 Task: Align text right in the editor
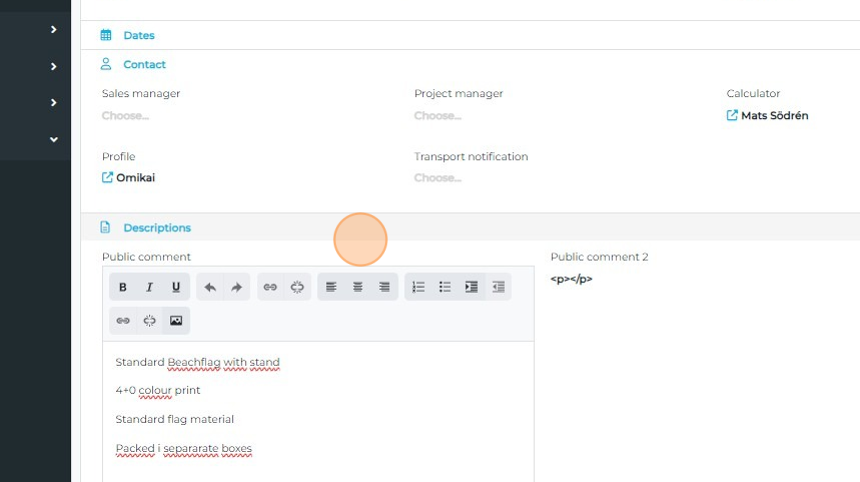[384, 287]
